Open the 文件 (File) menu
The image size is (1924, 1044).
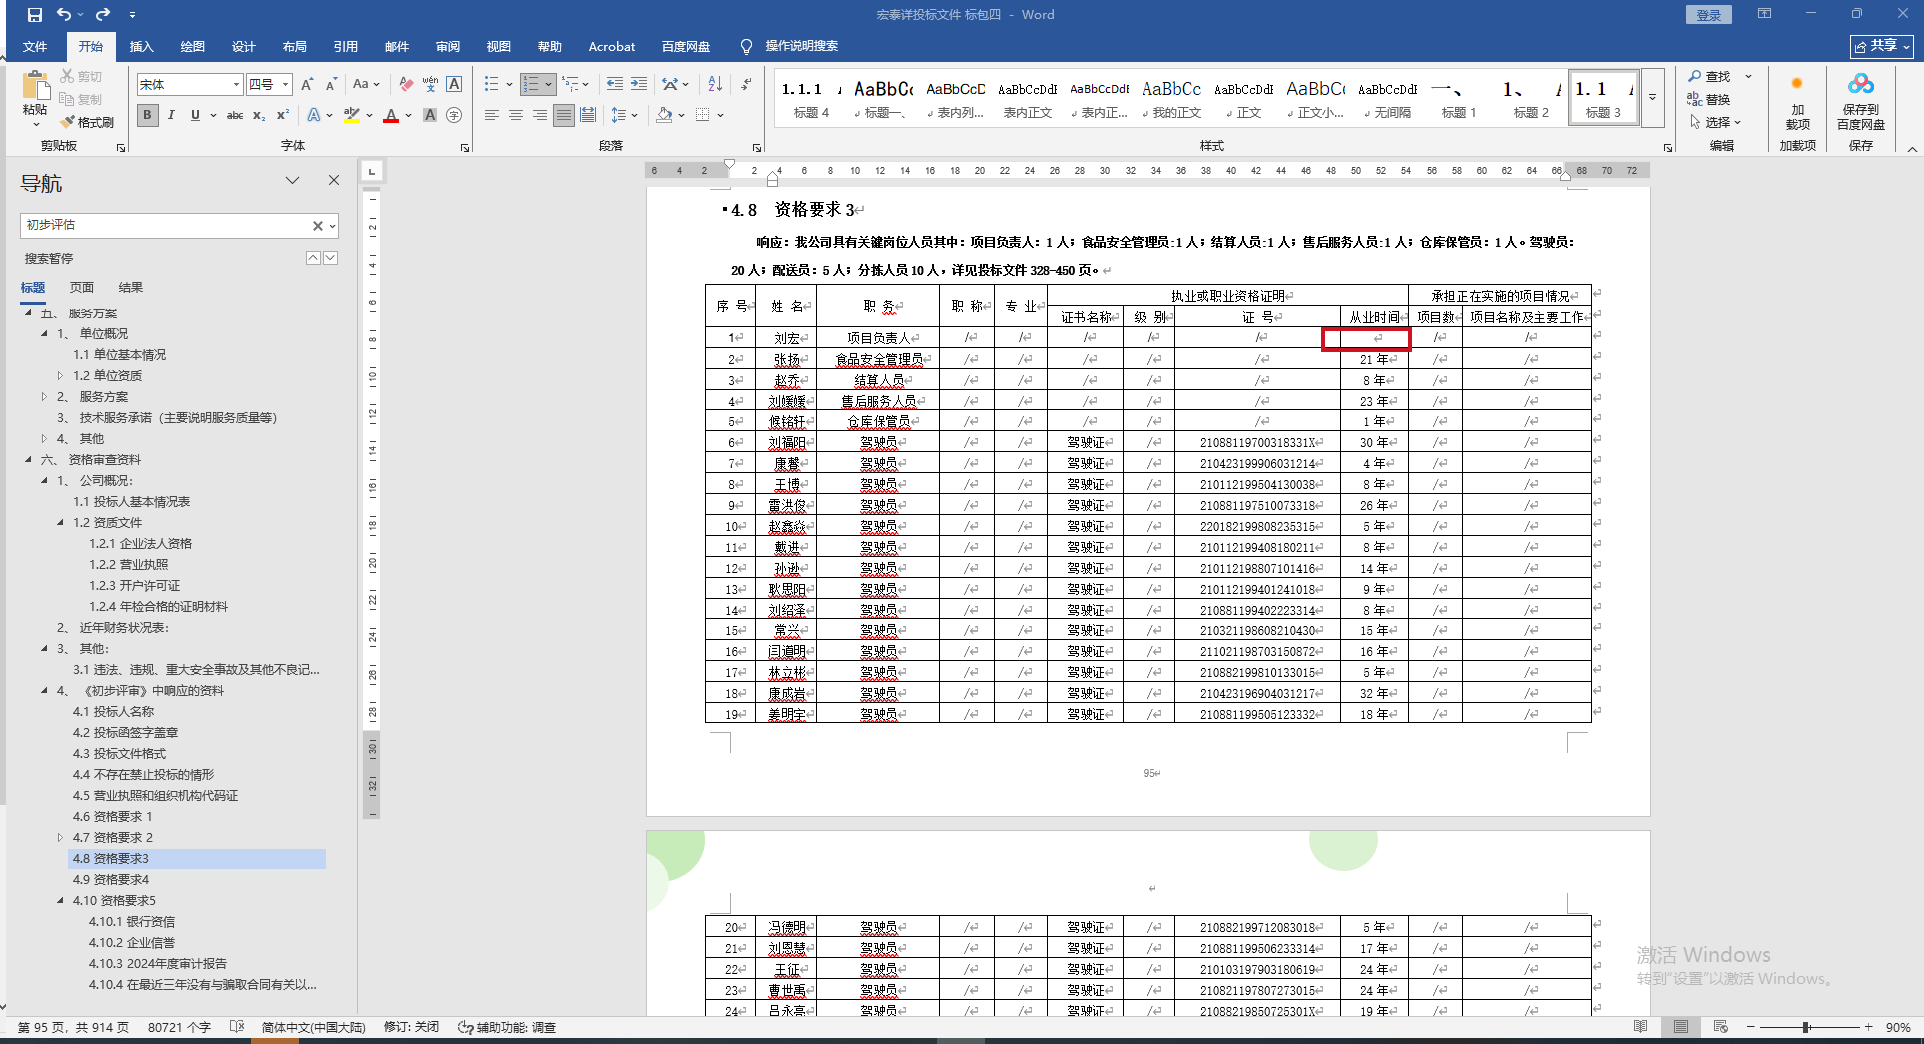coord(35,47)
